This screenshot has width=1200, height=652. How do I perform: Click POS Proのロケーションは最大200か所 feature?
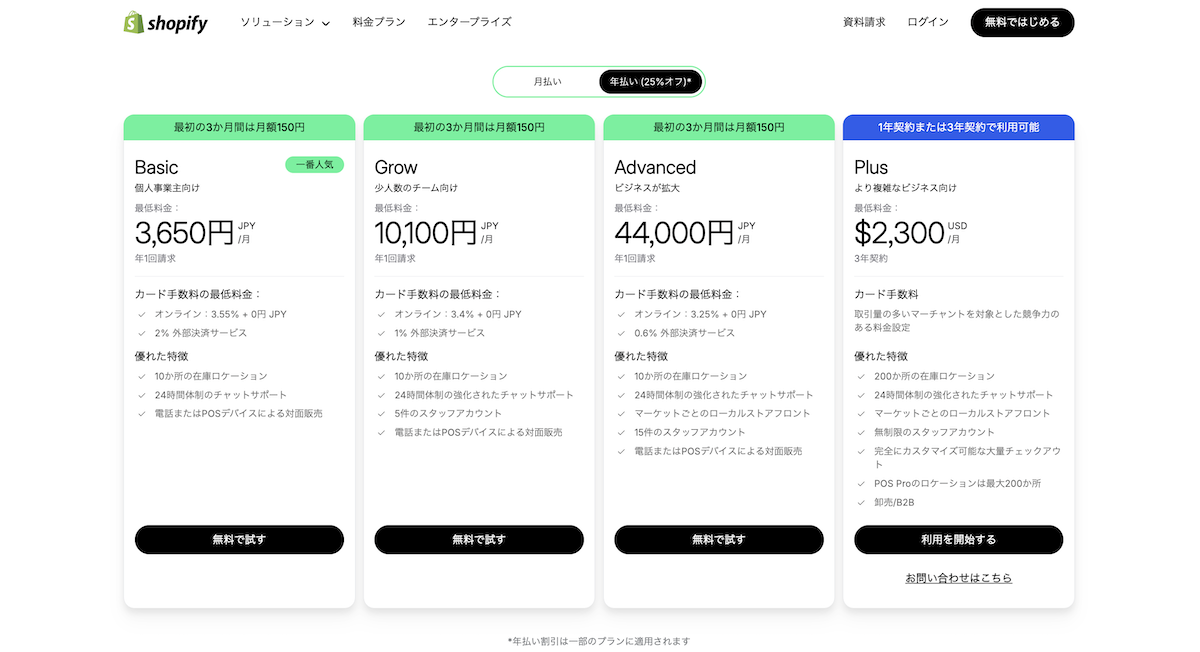click(957, 483)
